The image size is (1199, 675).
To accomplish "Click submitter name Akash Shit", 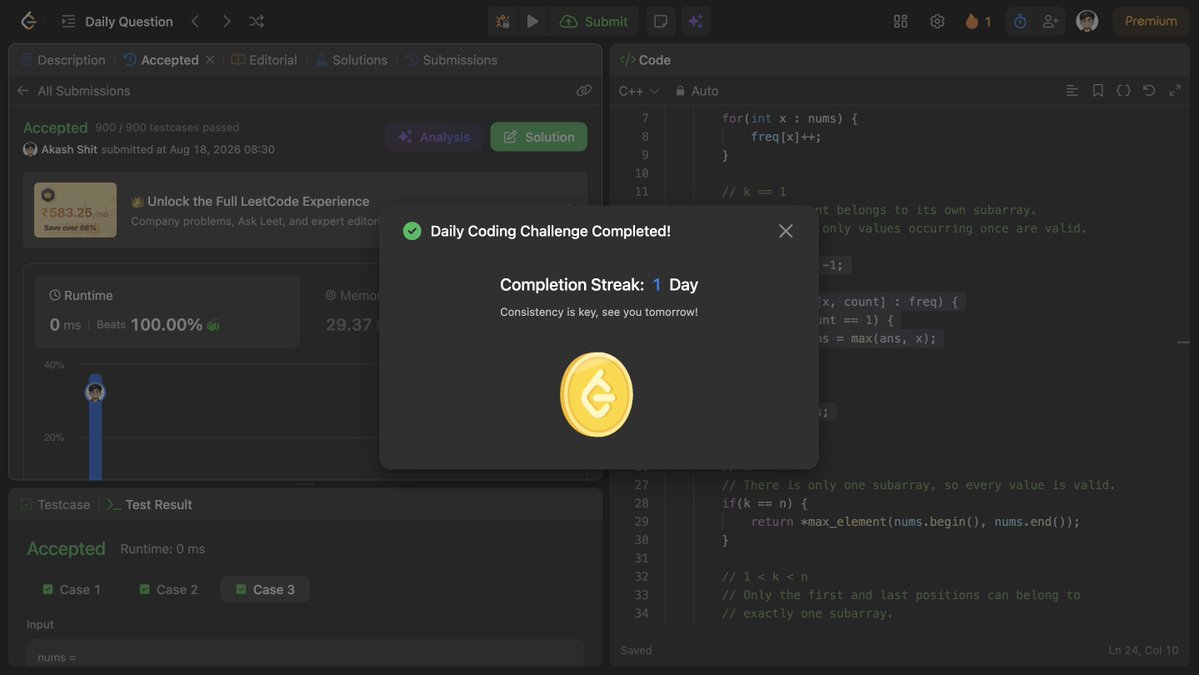I will click(x=69, y=149).
